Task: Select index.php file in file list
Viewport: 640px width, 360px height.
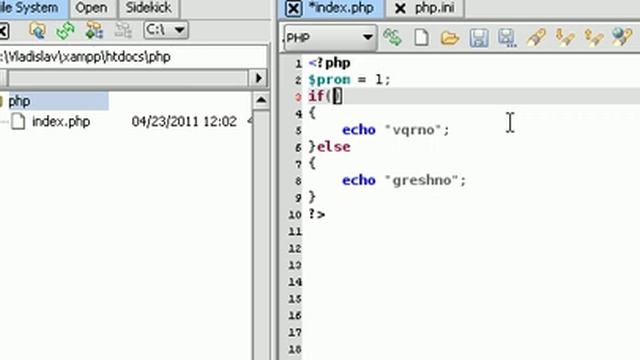Action: point(61,122)
